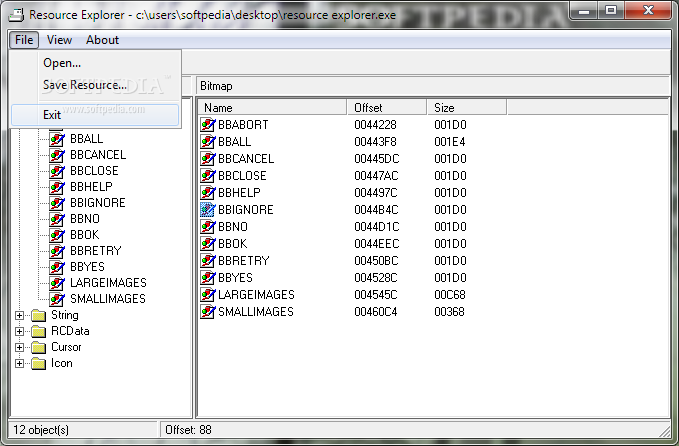Screen dimensions: 679x446
Task: Click the String folder icon
Action: click(x=39, y=315)
